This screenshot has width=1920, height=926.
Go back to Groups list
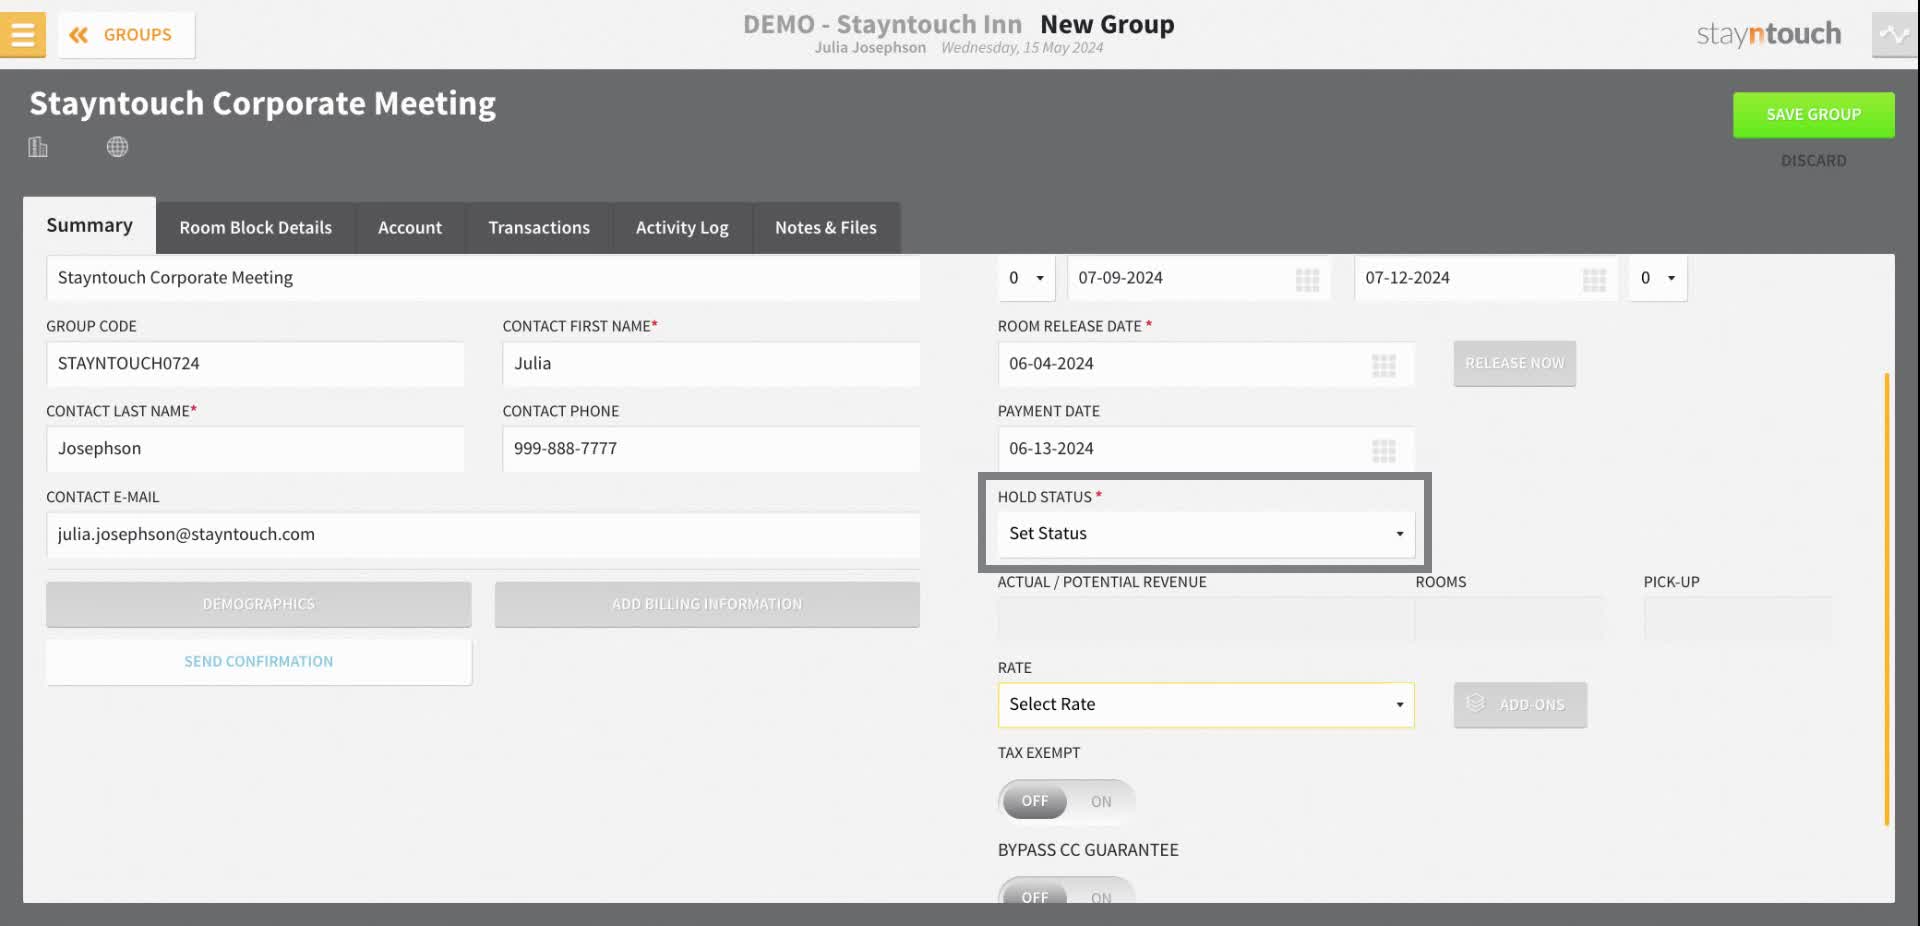(126, 35)
